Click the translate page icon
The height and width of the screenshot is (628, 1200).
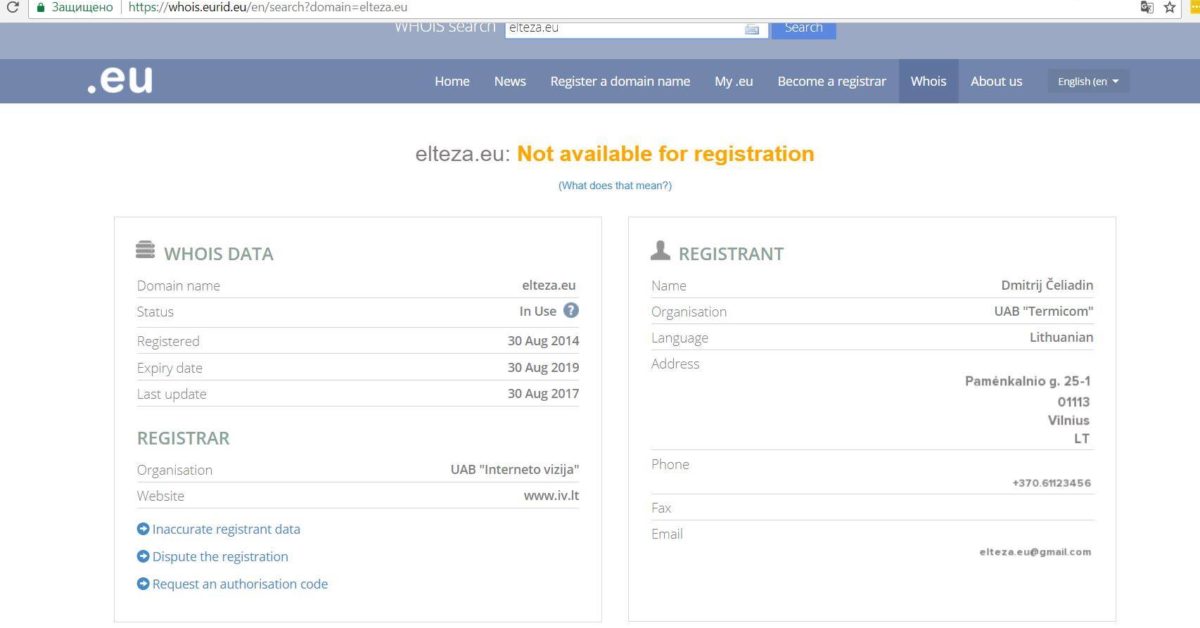tap(1147, 7)
